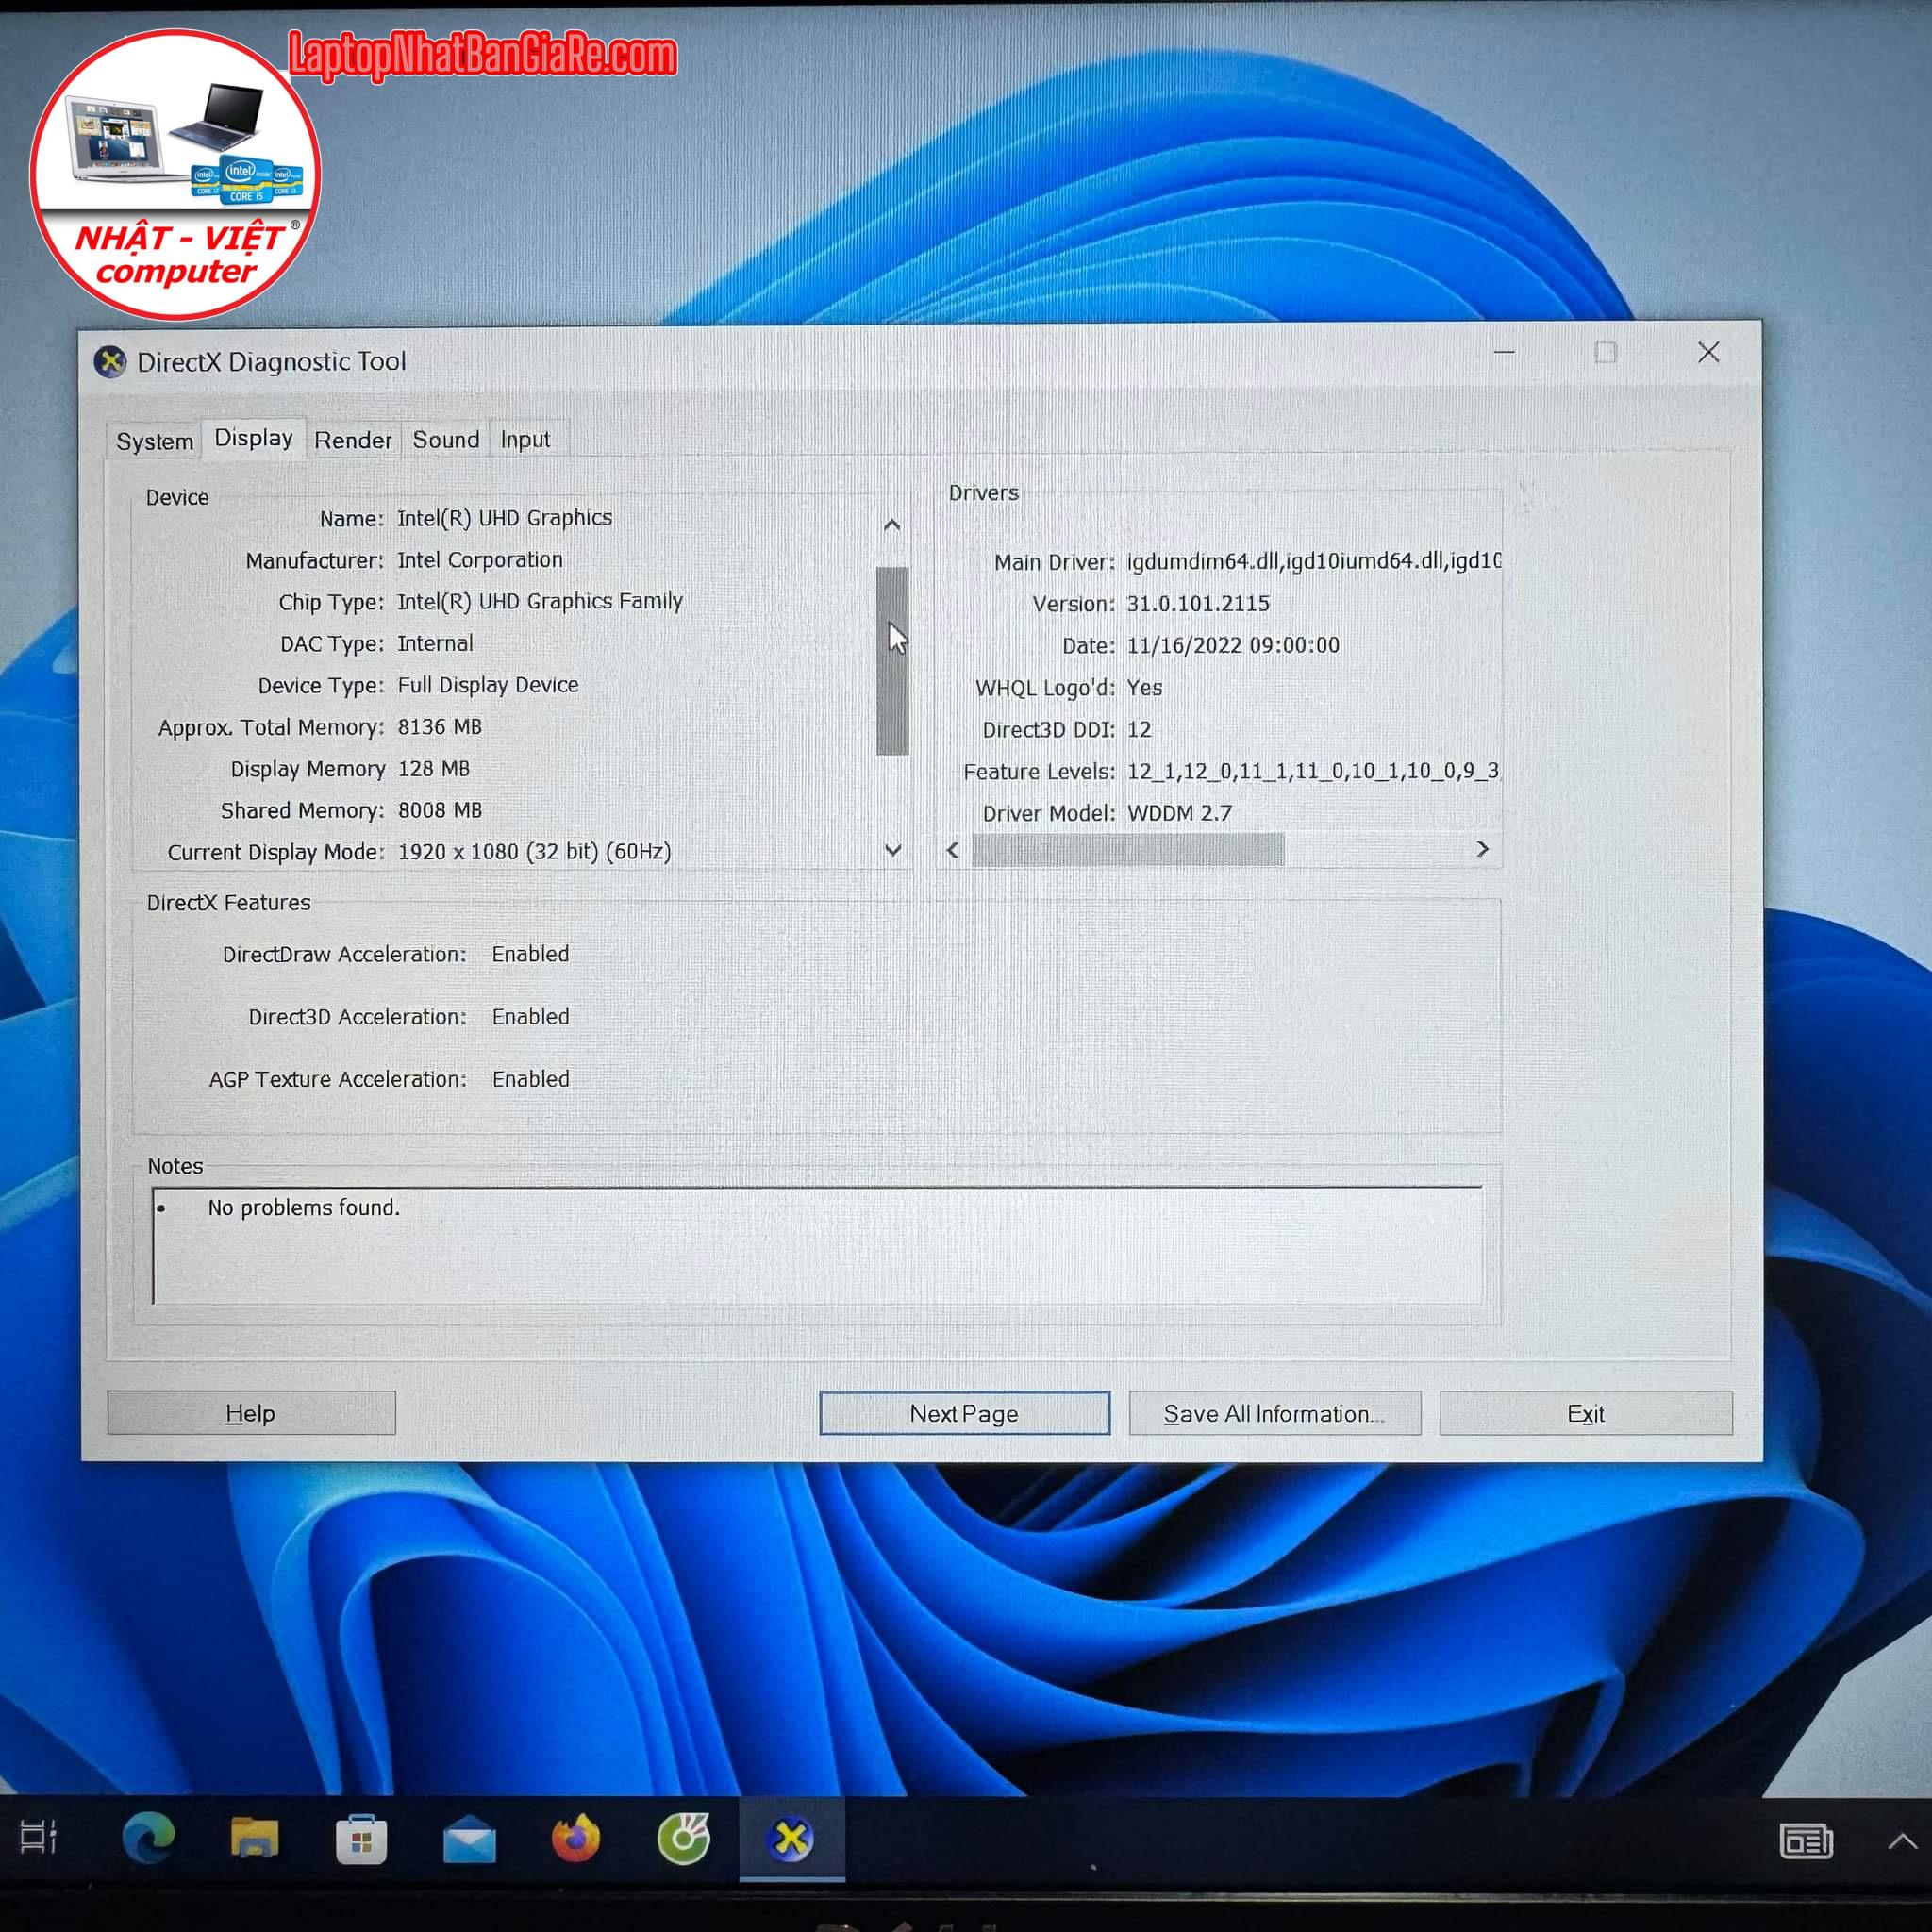The width and height of the screenshot is (1932, 1932).
Task: Open File Explorer from the taskbar
Action: click(254, 1838)
